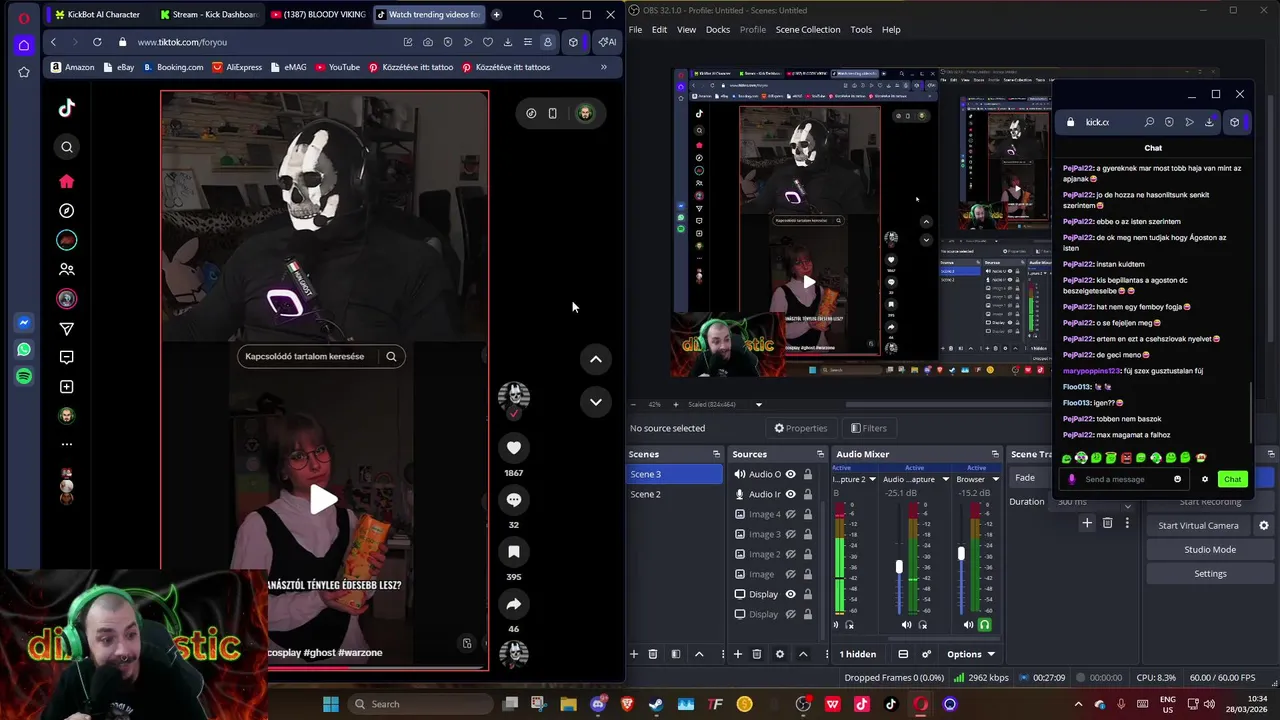Screen dimensions: 1280x720
Task: Open OBS Settings button
Action: click(1210, 573)
